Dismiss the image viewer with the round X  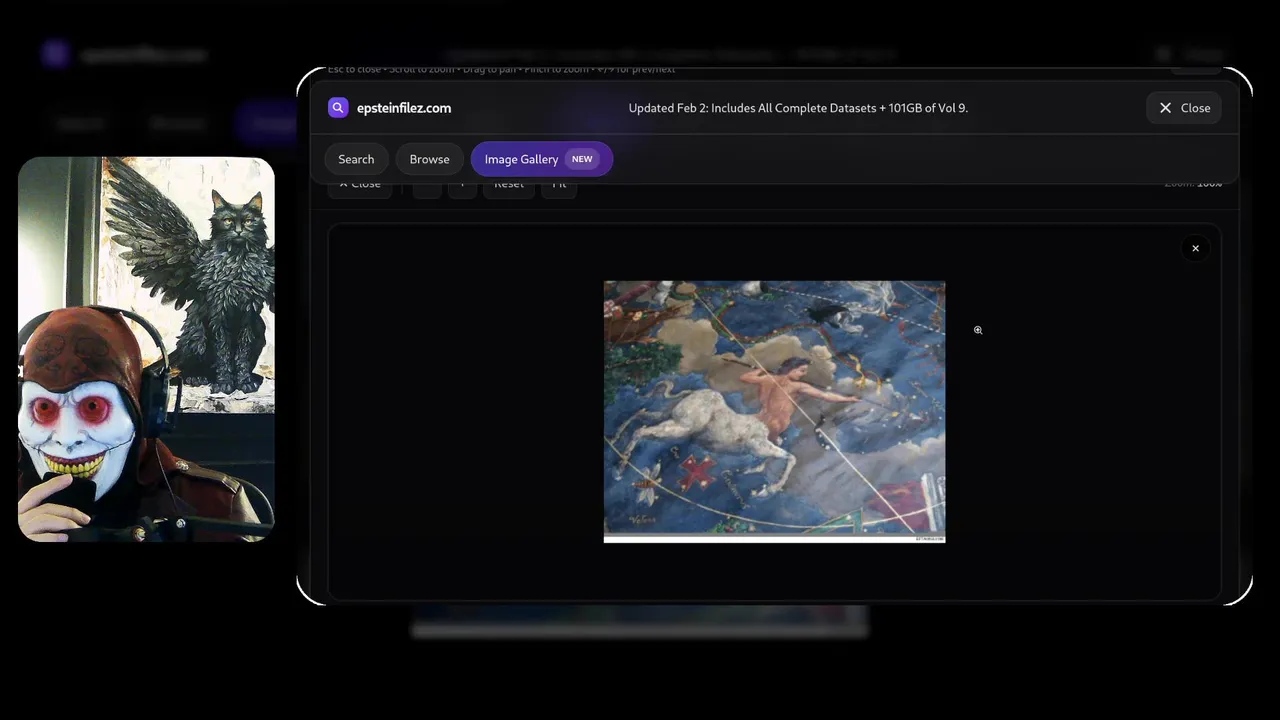(1195, 248)
